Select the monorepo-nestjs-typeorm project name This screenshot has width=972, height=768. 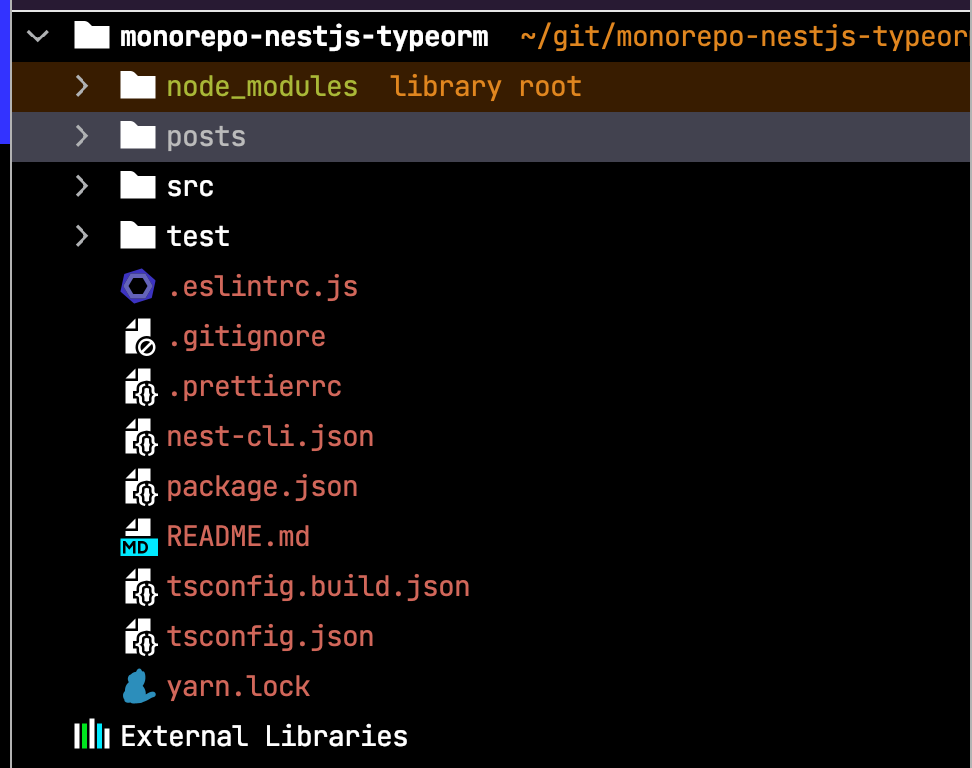point(304,37)
